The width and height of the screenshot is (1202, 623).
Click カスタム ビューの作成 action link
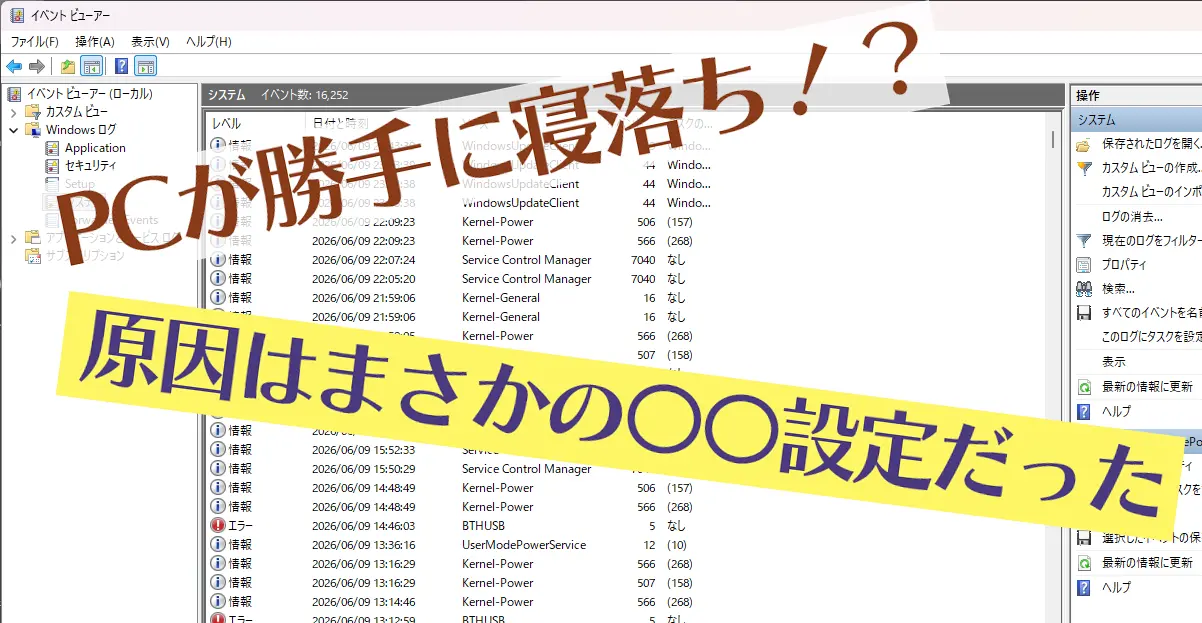tap(1151, 168)
